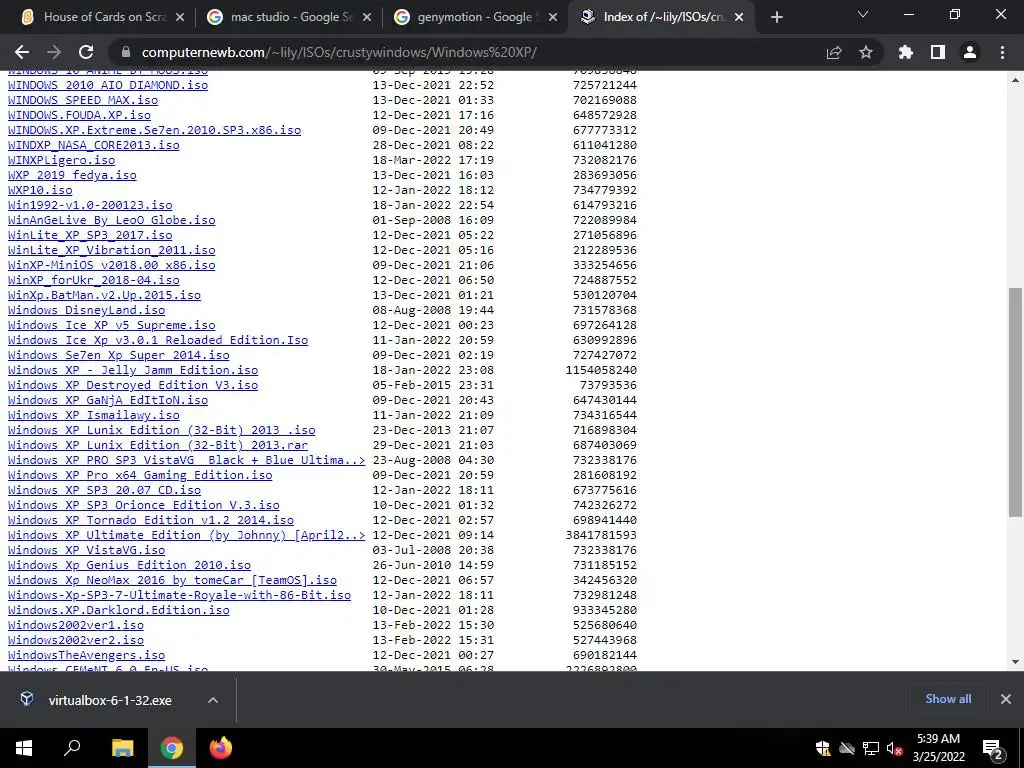
Task: Switch to genymotion Google Search tab
Action: (x=475, y=17)
